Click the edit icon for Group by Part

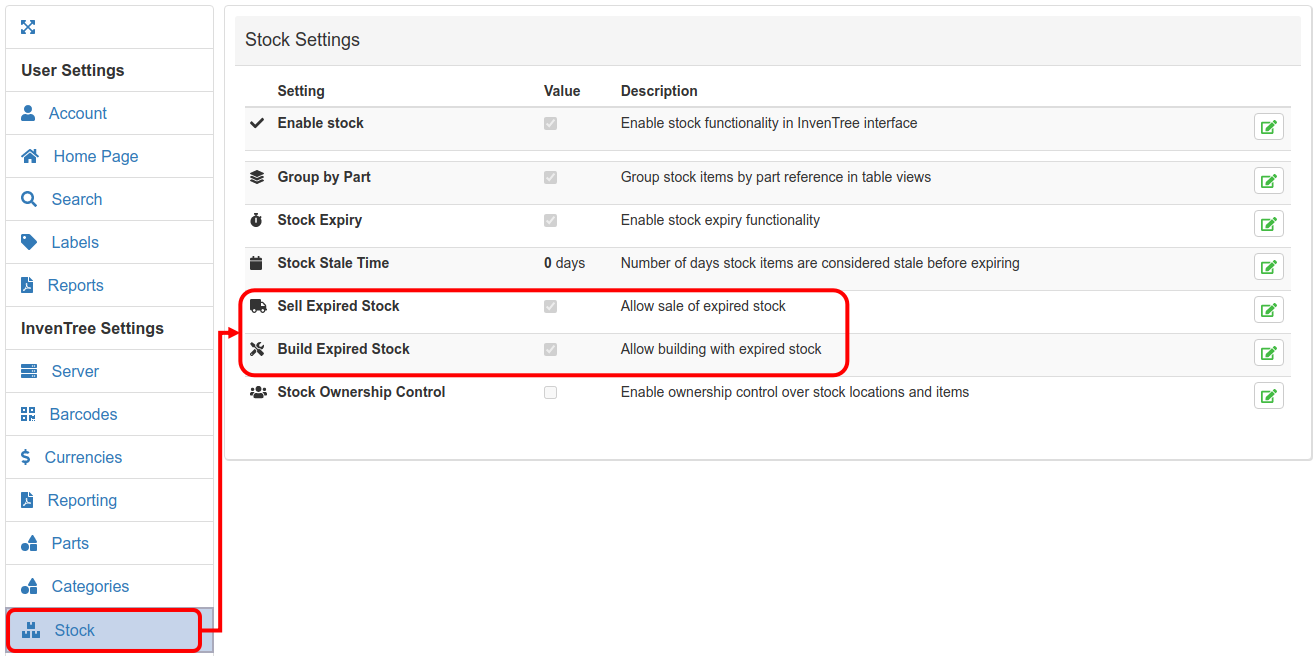click(x=1268, y=181)
